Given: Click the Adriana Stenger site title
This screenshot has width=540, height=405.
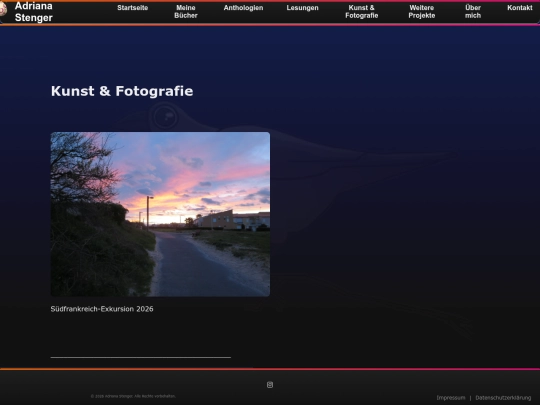Looking at the screenshot, I should pos(34,12).
